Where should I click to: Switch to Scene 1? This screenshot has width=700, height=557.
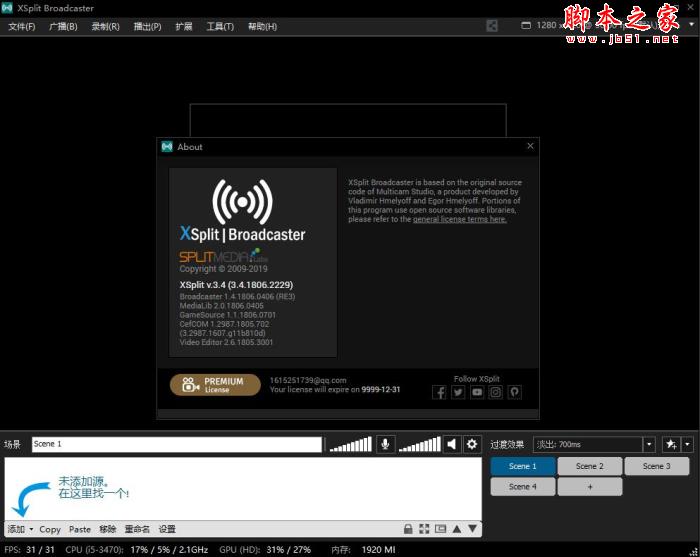523,466
